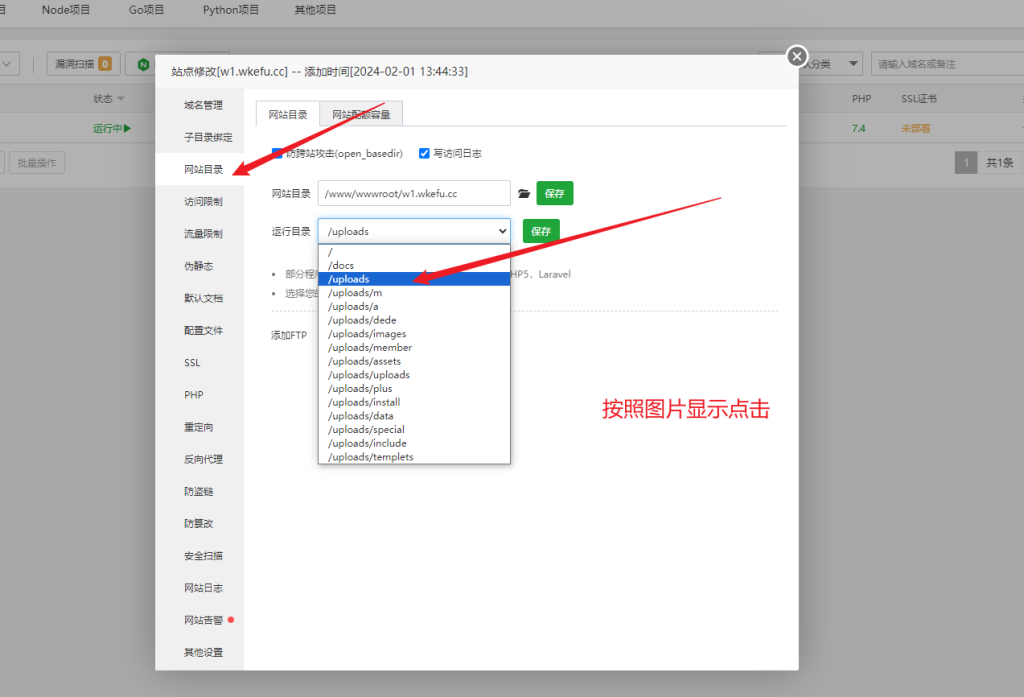Click the red alert dot by 网站告警

[x=231, y=620]
